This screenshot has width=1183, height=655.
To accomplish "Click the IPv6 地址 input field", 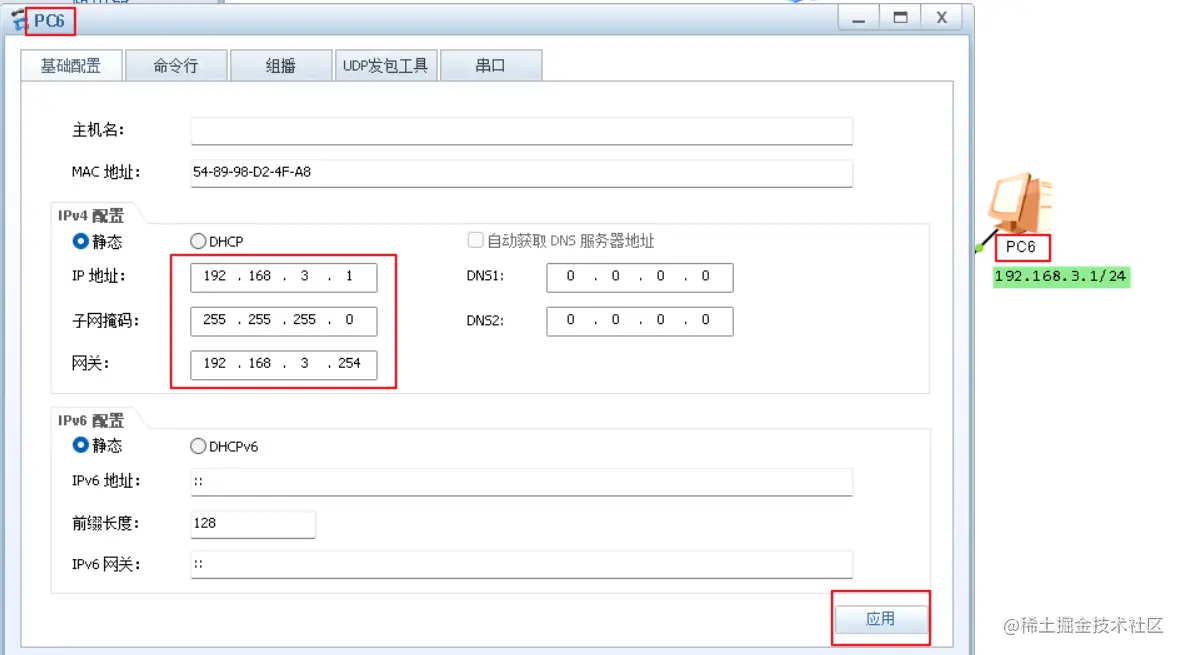I will click(x=521, y=482).
